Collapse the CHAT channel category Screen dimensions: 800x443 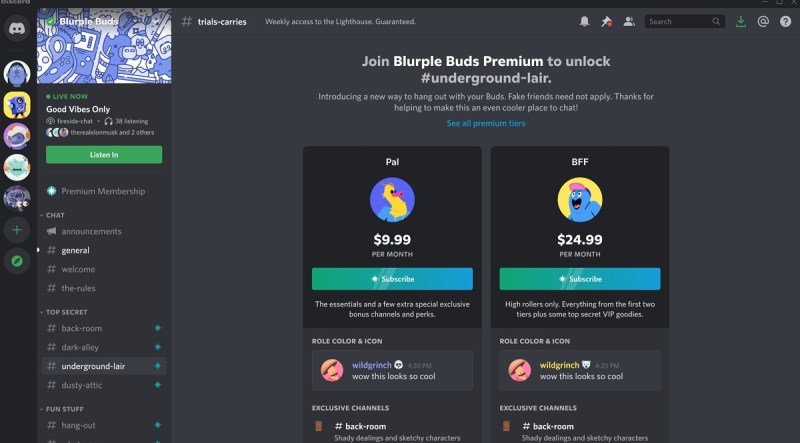(53, 215)
